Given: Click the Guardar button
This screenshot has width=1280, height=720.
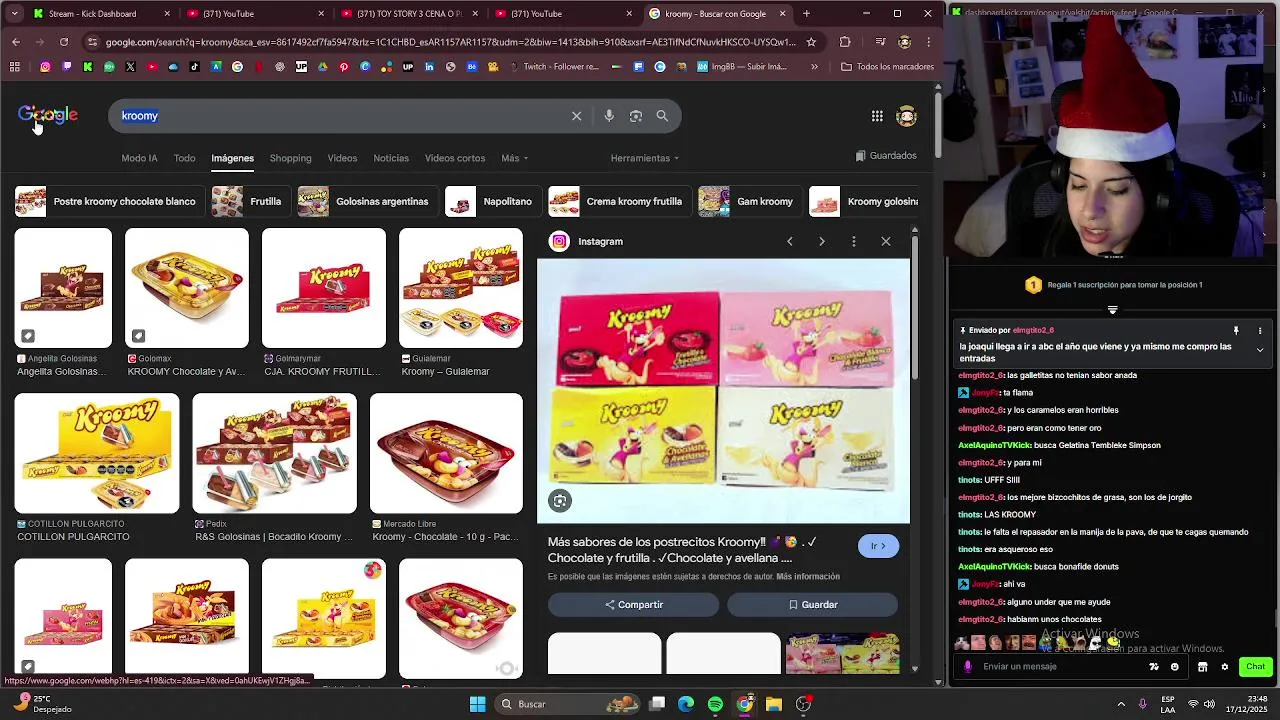Looking at the screenshot, I should (x=812, y=604).
